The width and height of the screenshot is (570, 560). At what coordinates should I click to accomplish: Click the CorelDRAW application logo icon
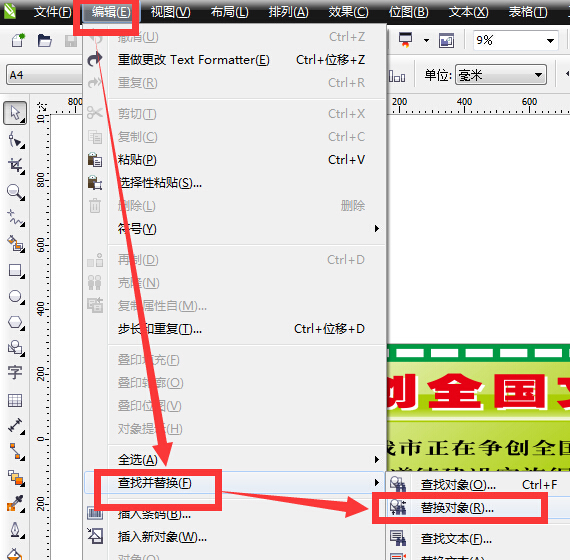click(10, 11)
